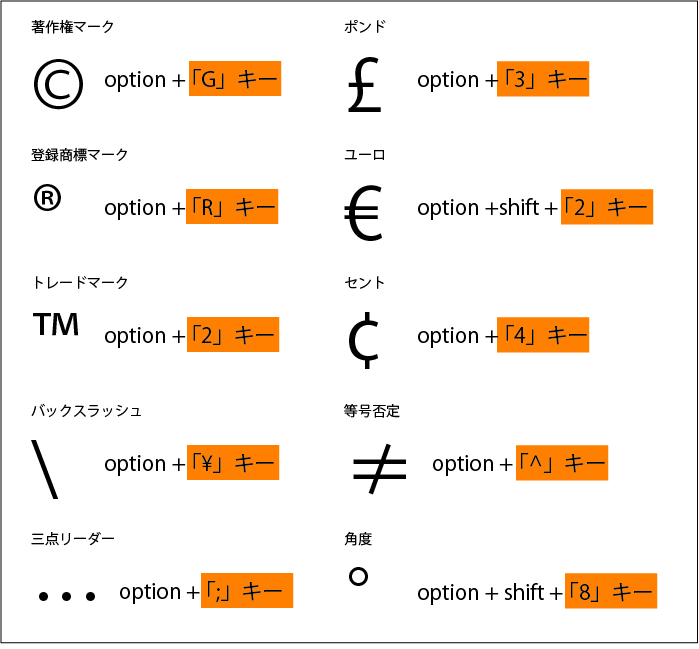699x649 pixels.
Task: Click the registered trademark ® symbol
Action: click(47, 198)
